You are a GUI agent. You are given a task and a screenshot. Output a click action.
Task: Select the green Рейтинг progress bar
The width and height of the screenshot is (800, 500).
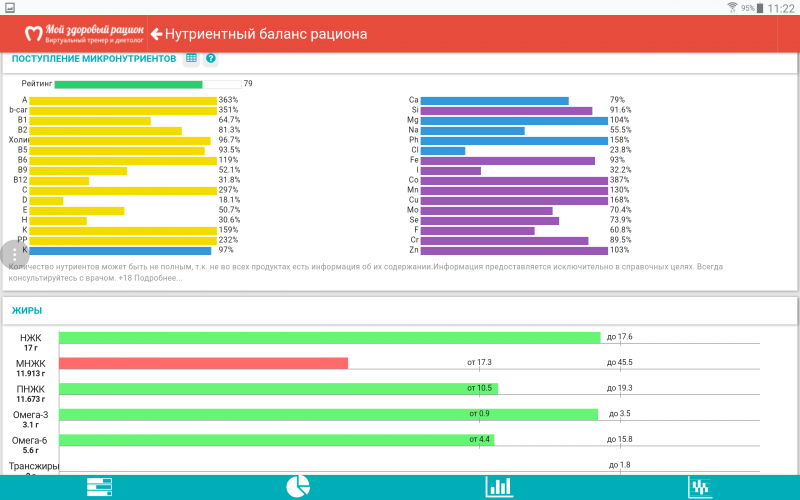[128, 84]
